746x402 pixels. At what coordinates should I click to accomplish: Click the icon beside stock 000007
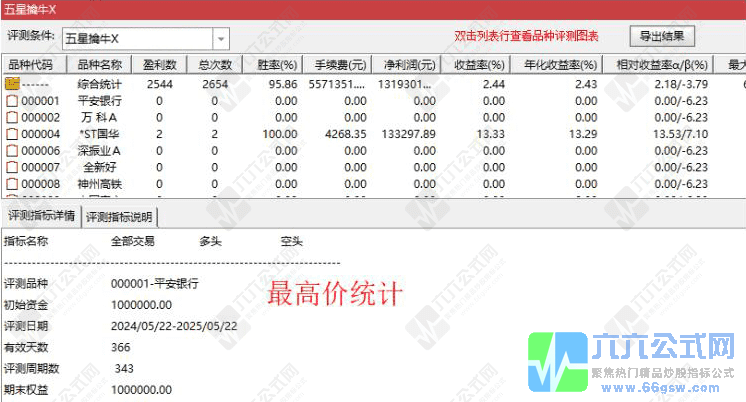pyautogui.click(x=12, y=167)
